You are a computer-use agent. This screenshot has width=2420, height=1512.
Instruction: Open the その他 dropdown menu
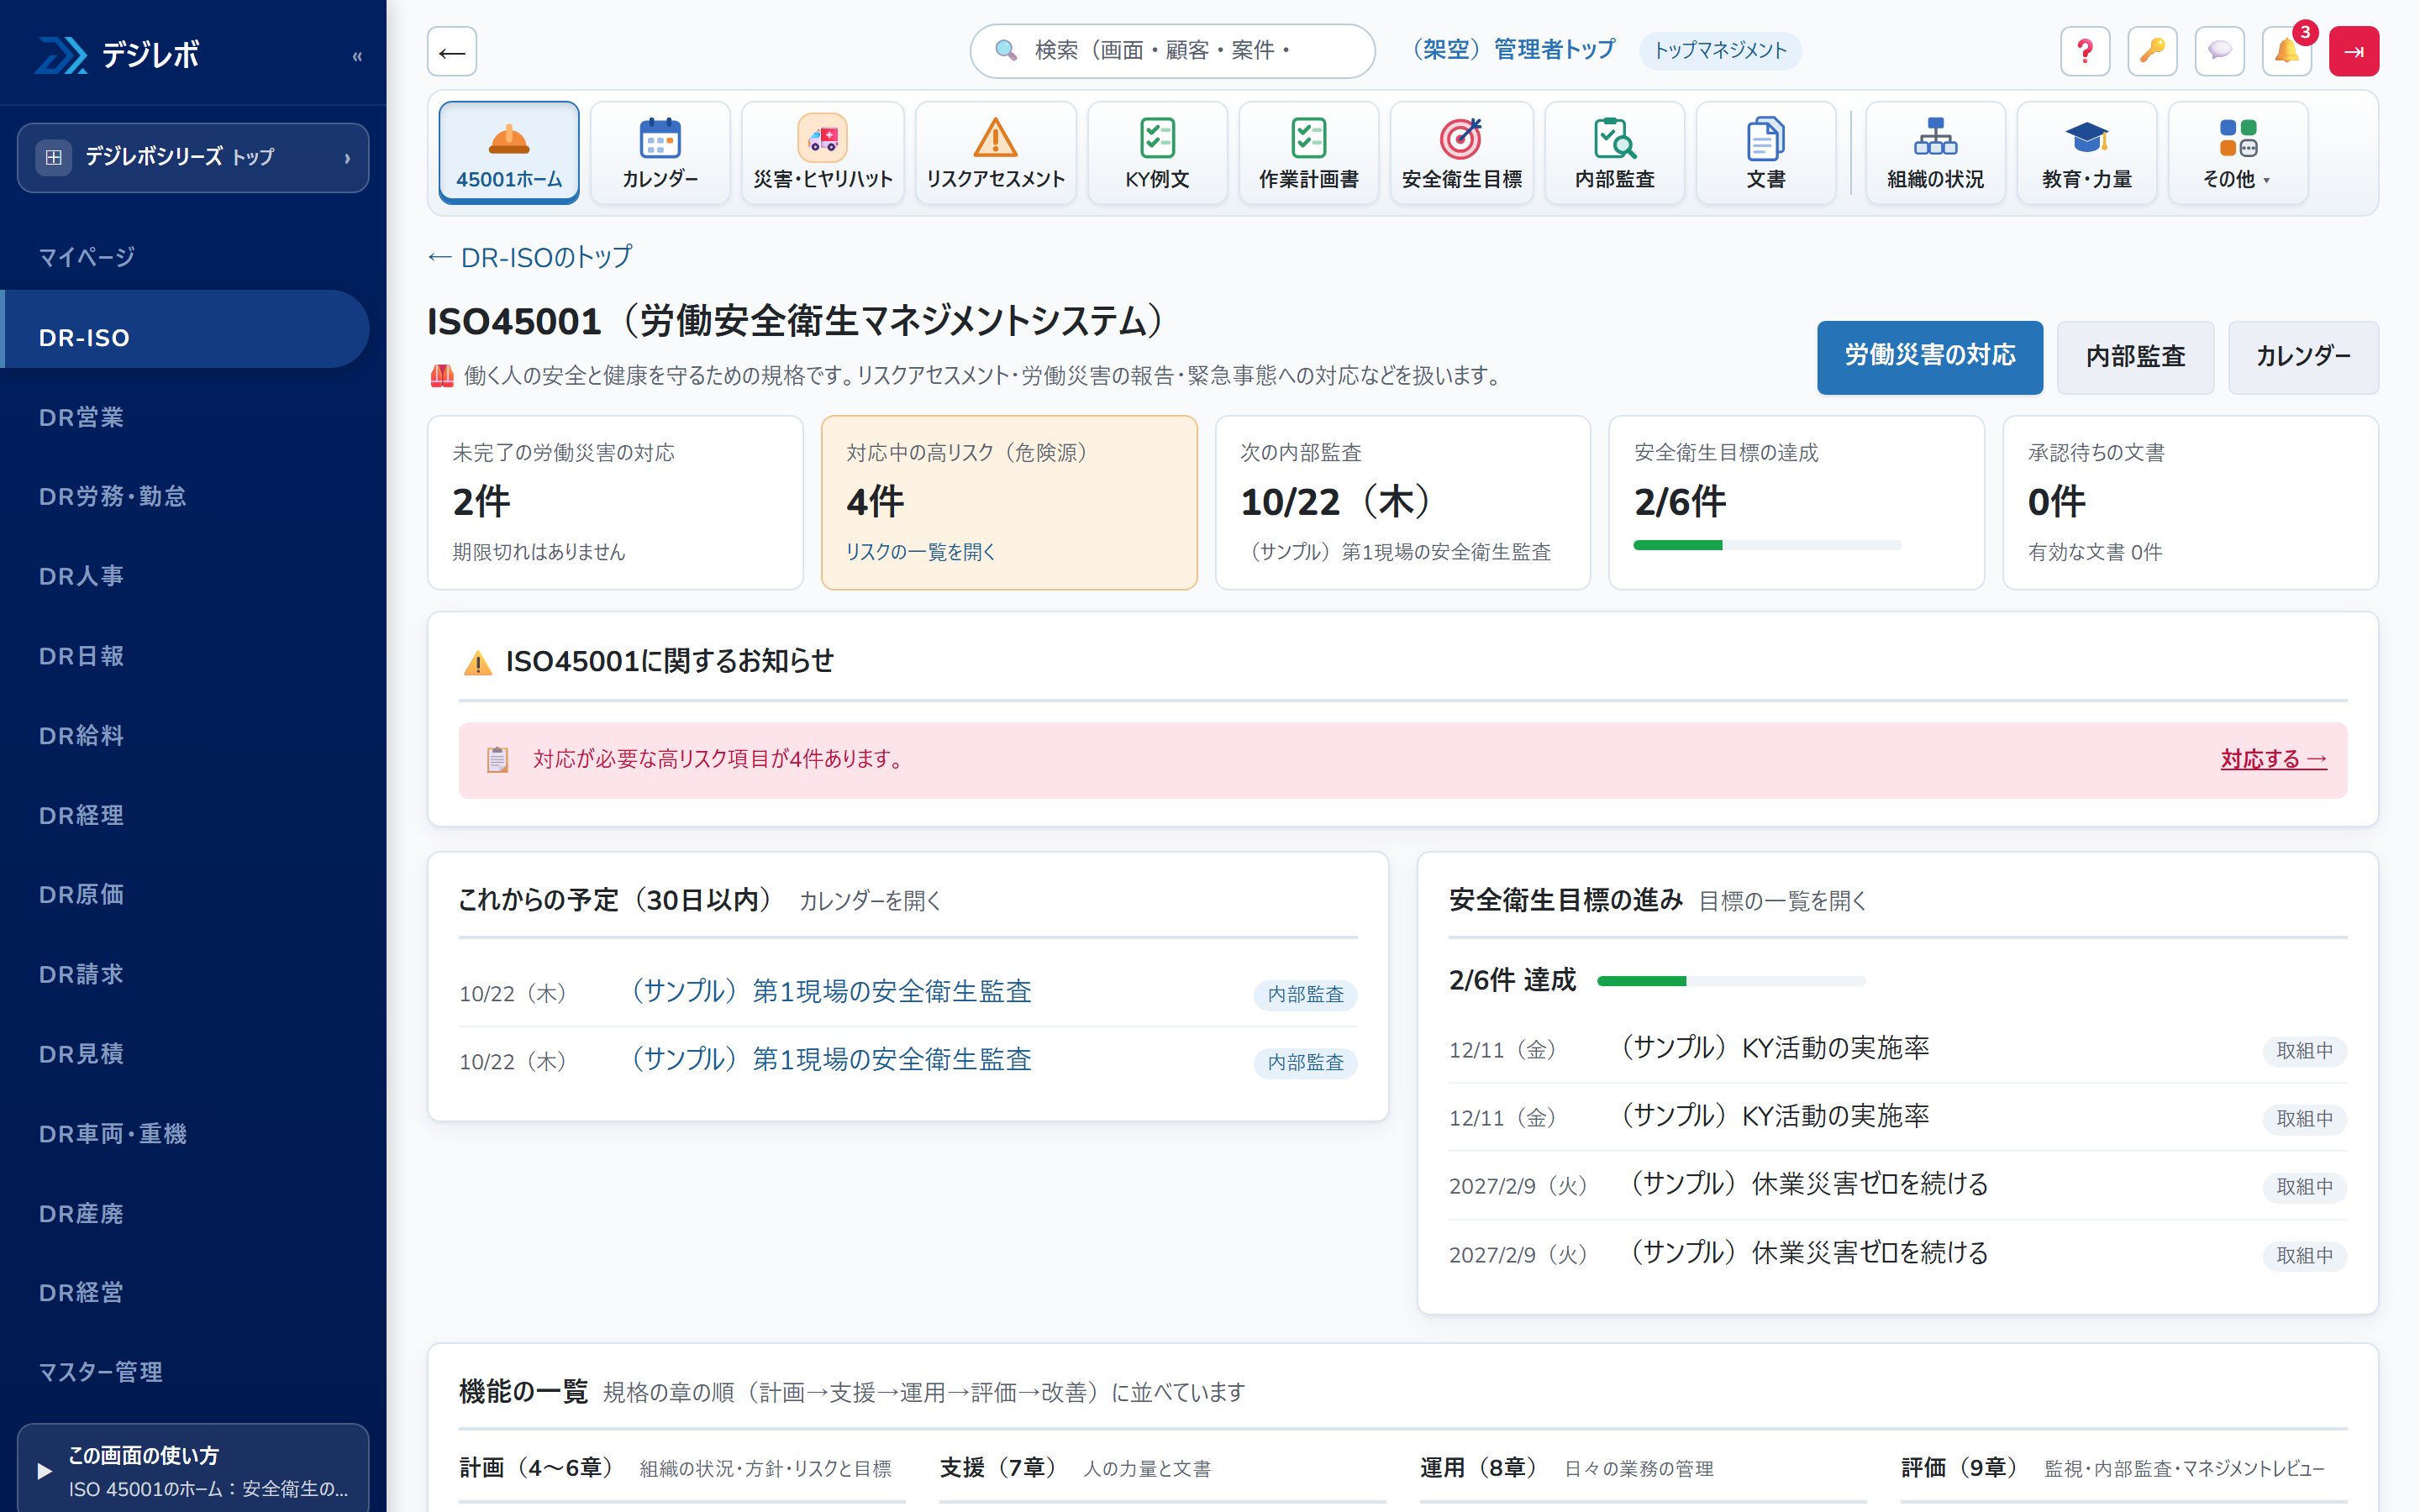2237,152
